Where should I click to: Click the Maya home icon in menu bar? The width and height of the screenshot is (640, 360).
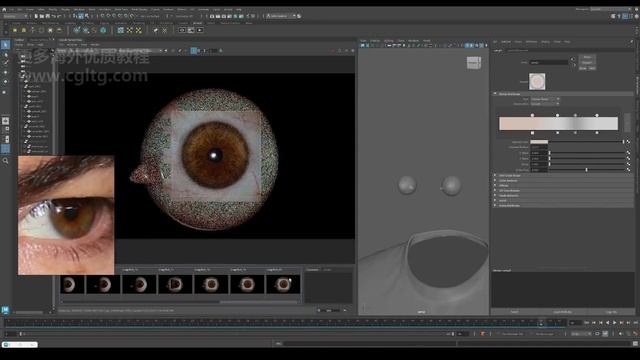[4, 9]
